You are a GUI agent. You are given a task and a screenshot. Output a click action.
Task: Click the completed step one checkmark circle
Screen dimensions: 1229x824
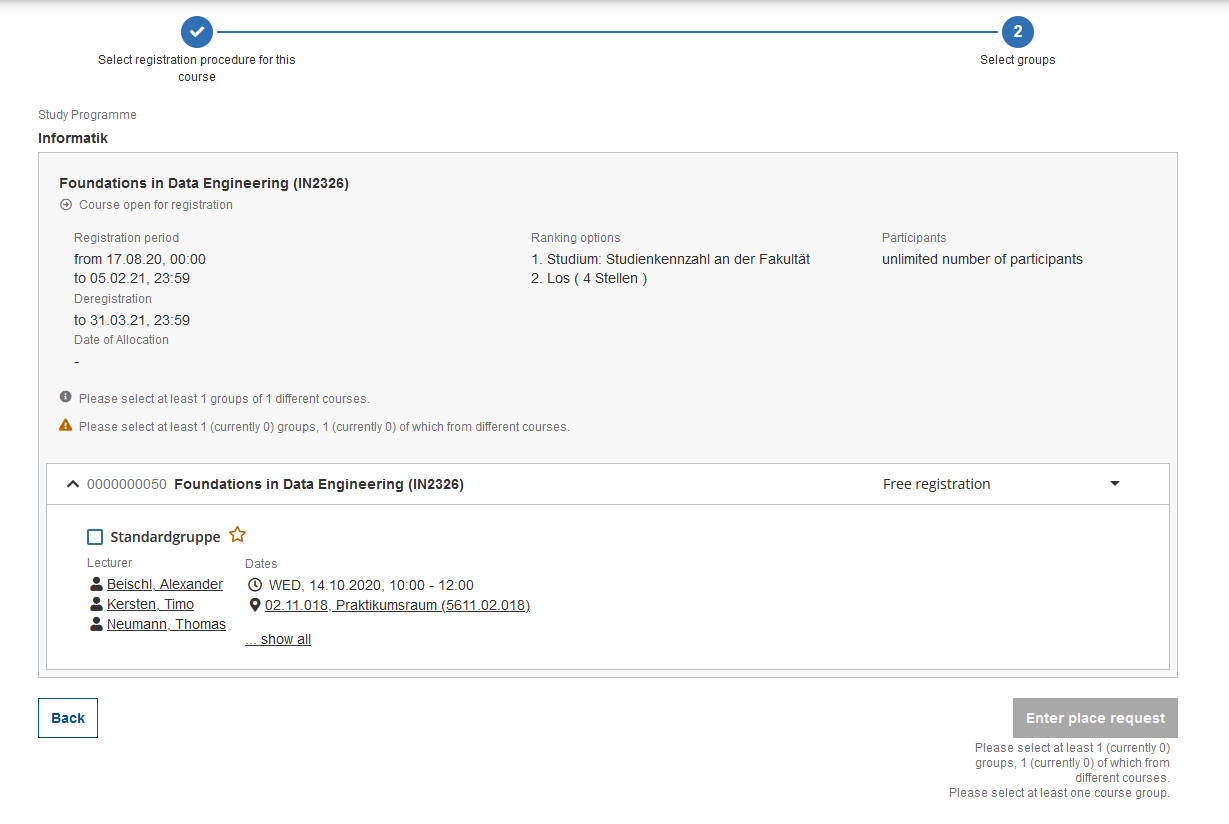point(197,31)
